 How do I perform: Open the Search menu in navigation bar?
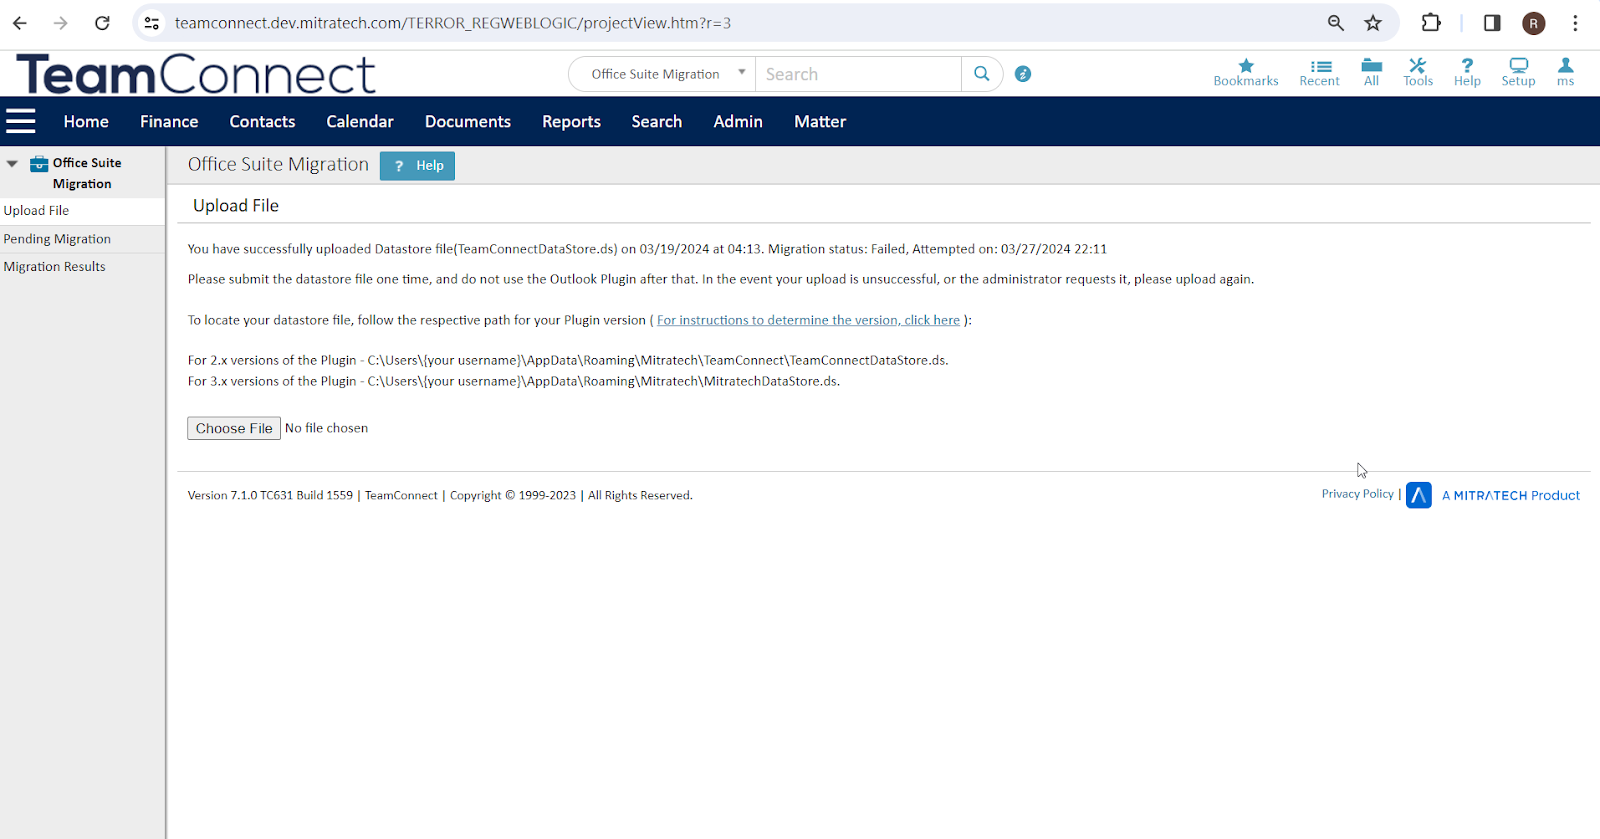point(656,121)
